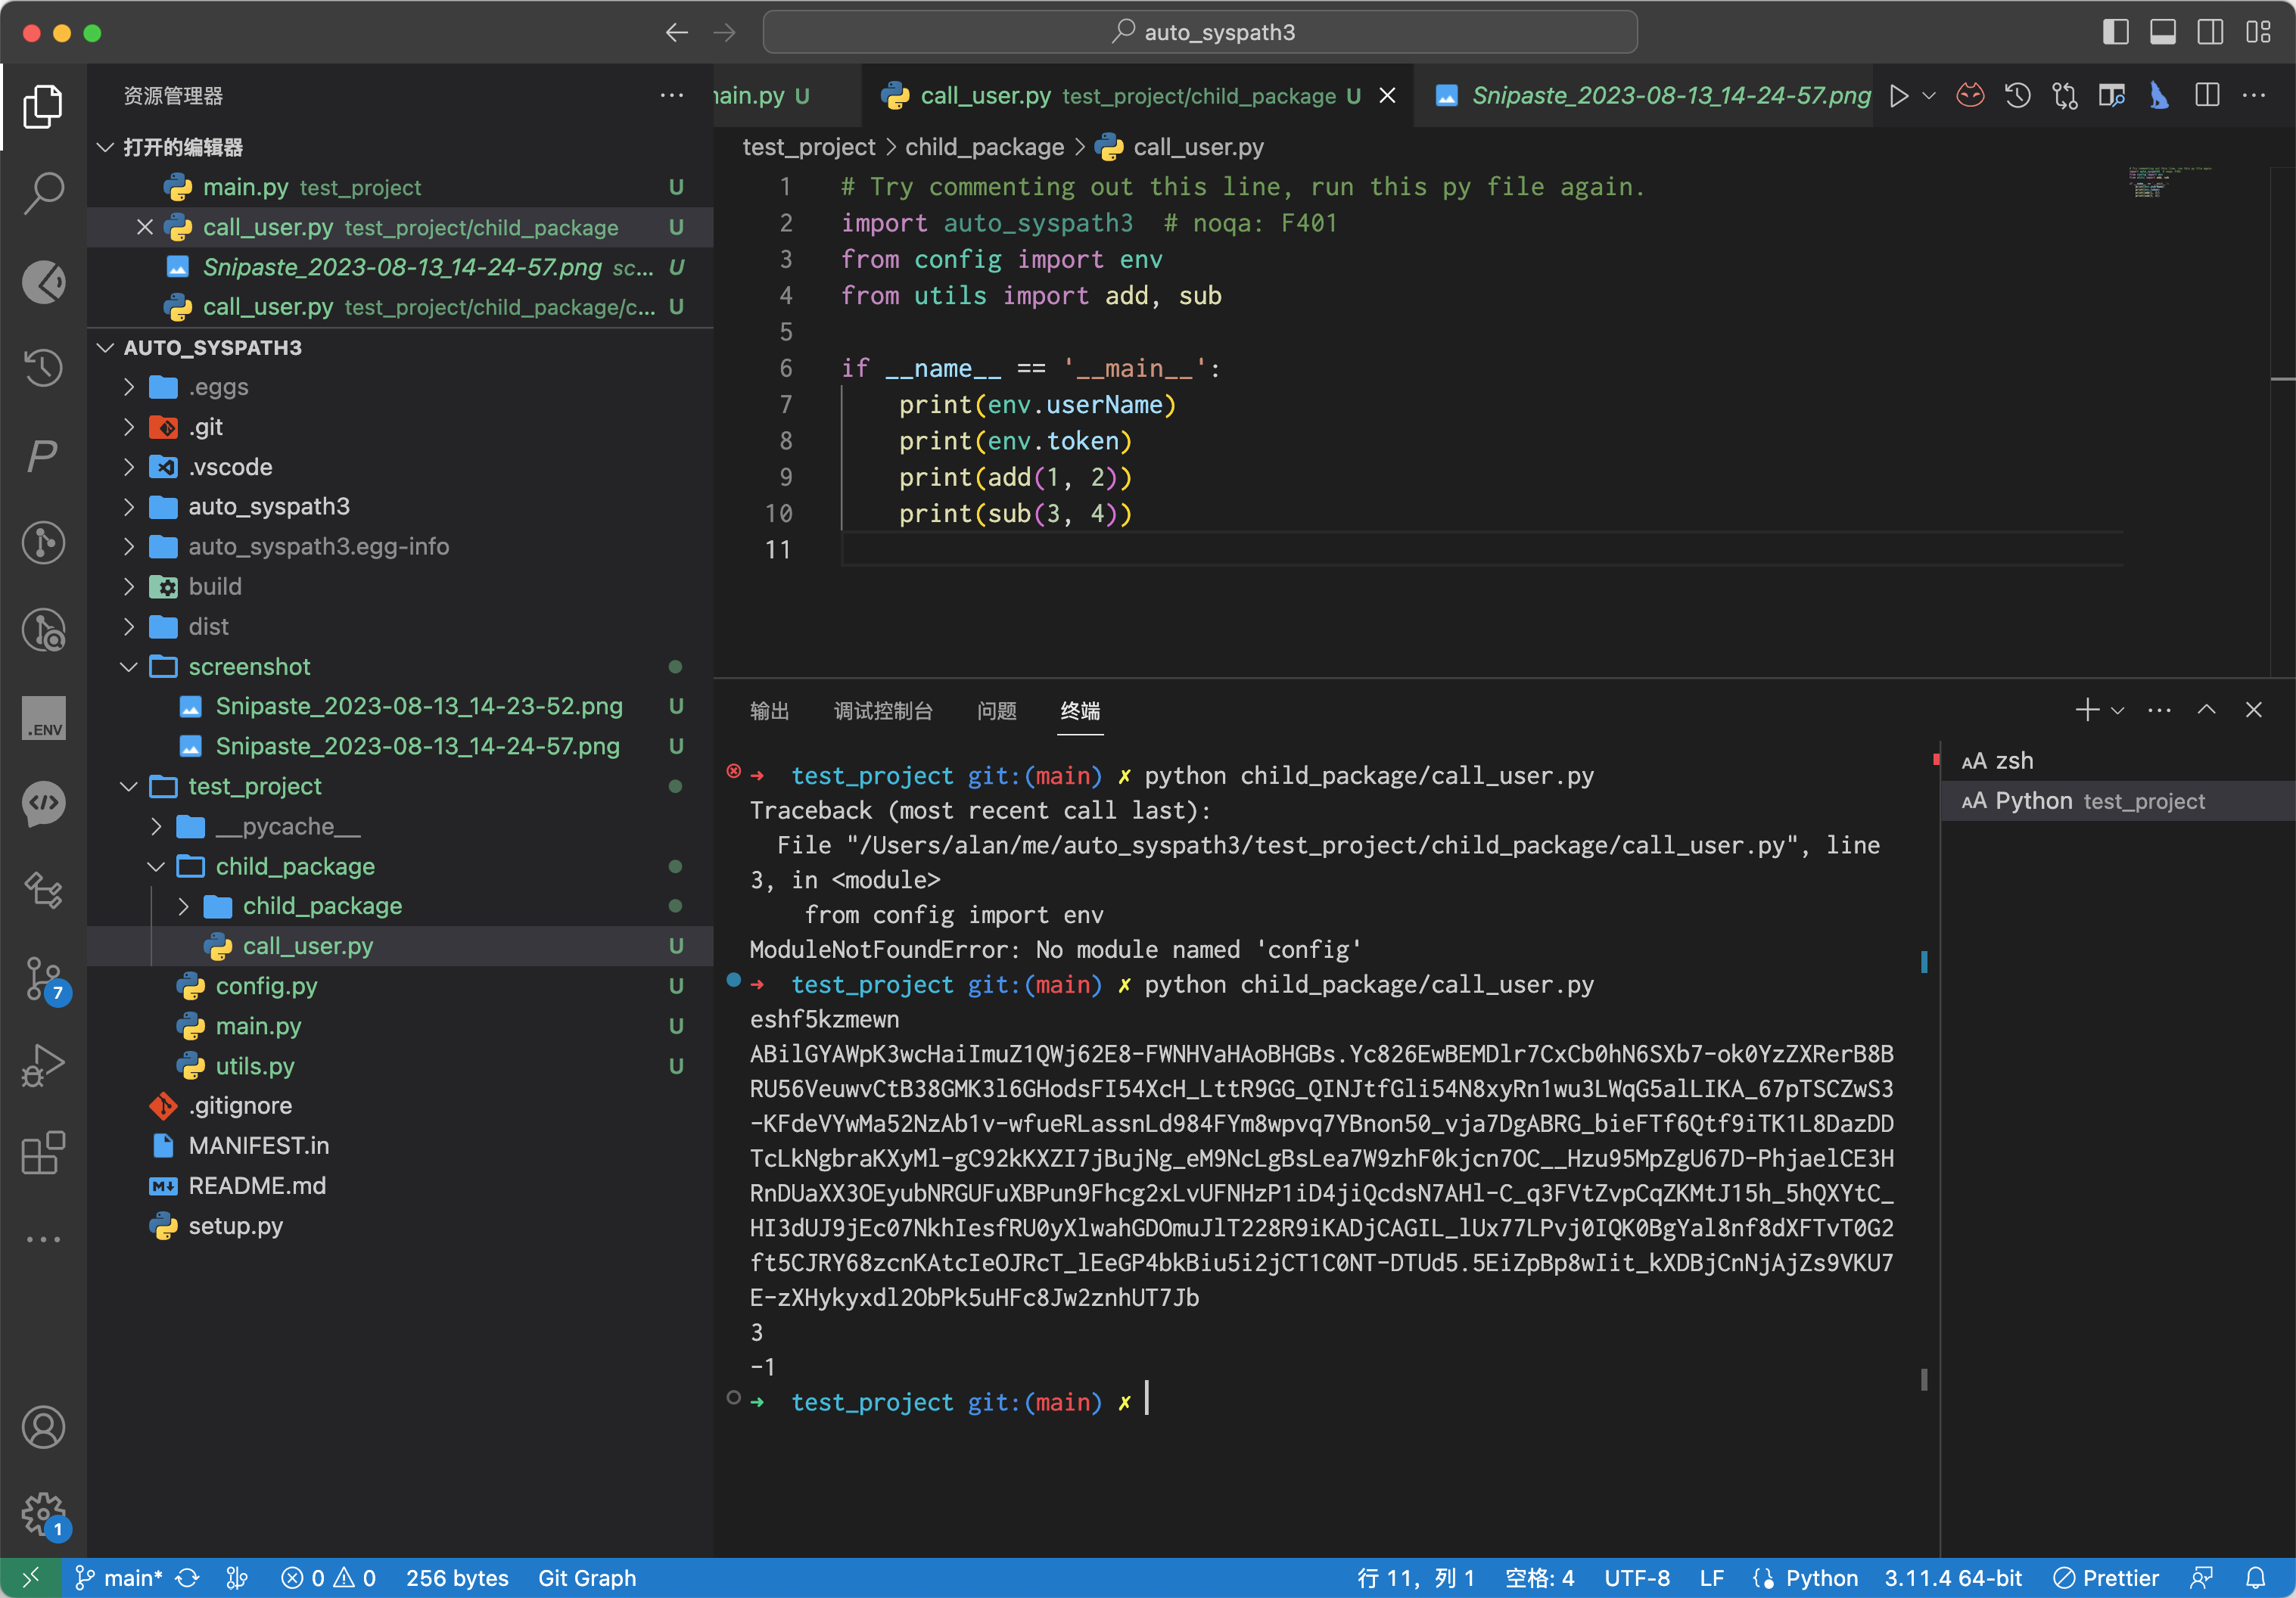Image resolution: width=2296 pixels, height=1598 pixels.
Task: Click Git Graph in the status bar
Action: coord(586,1577)
